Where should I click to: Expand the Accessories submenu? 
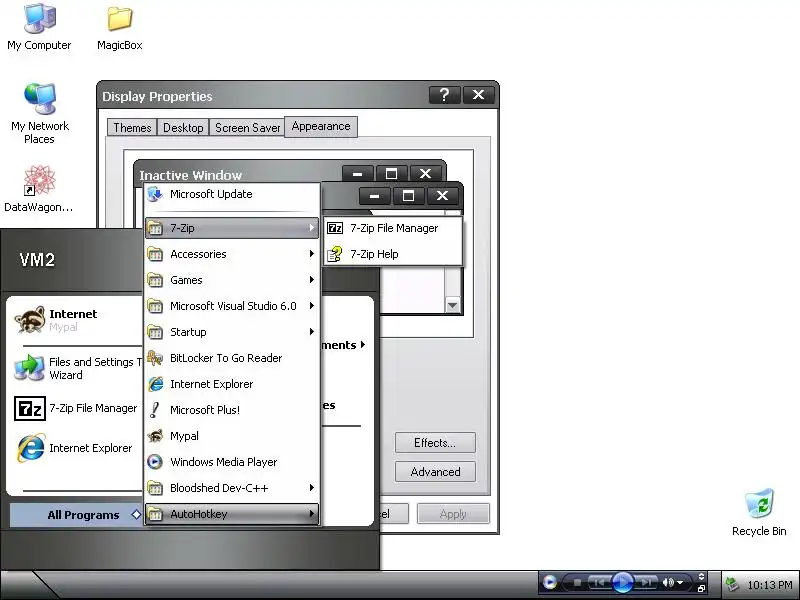232,254
